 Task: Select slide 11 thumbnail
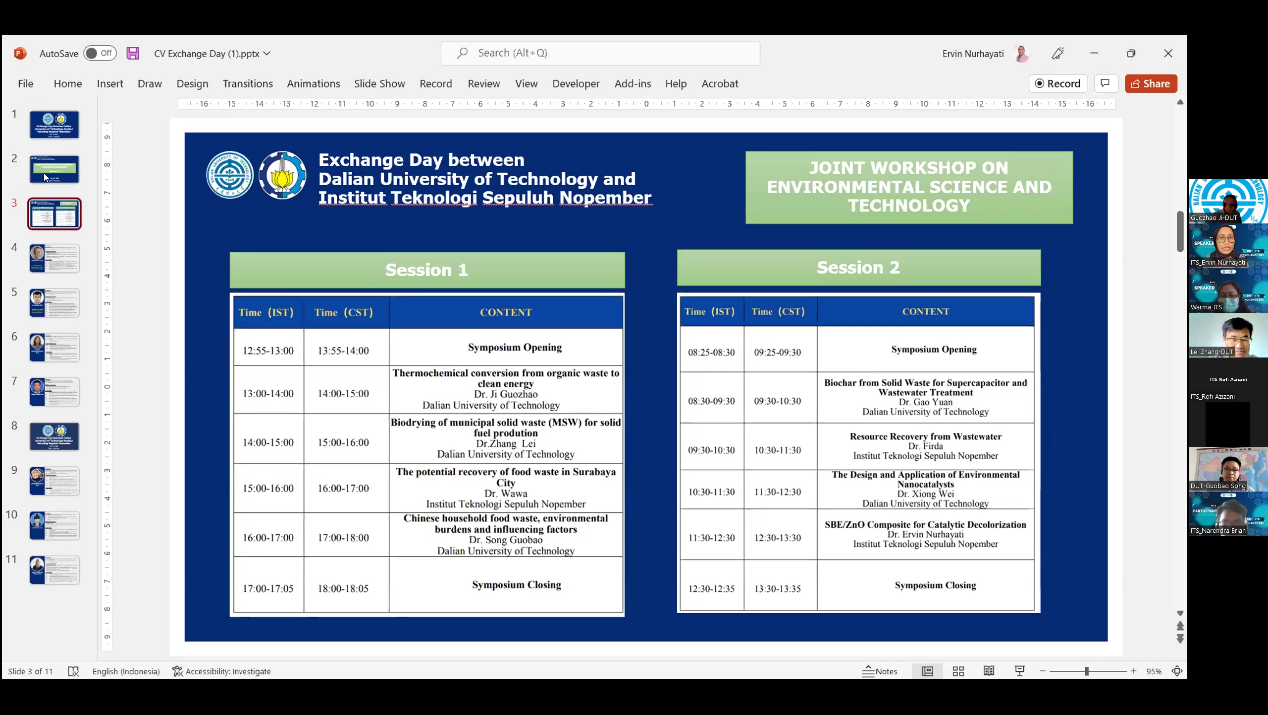tap(54, 570)
